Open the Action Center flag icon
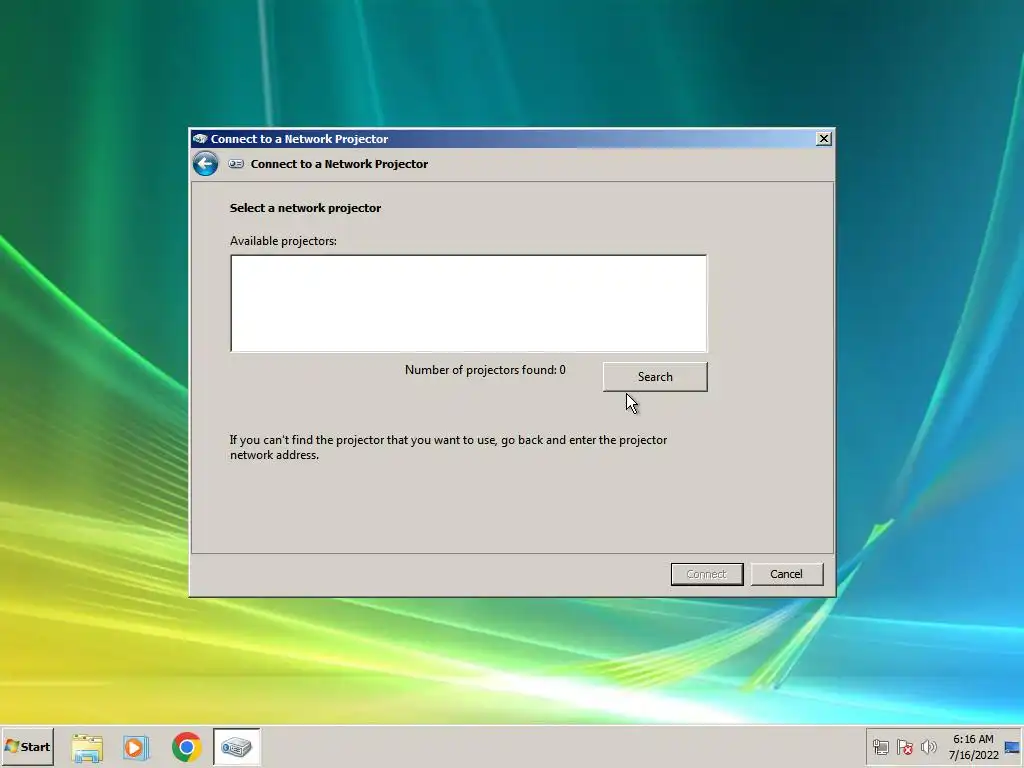The height and width of the screenshot is (768, 1024). click(x=904, y=747)
